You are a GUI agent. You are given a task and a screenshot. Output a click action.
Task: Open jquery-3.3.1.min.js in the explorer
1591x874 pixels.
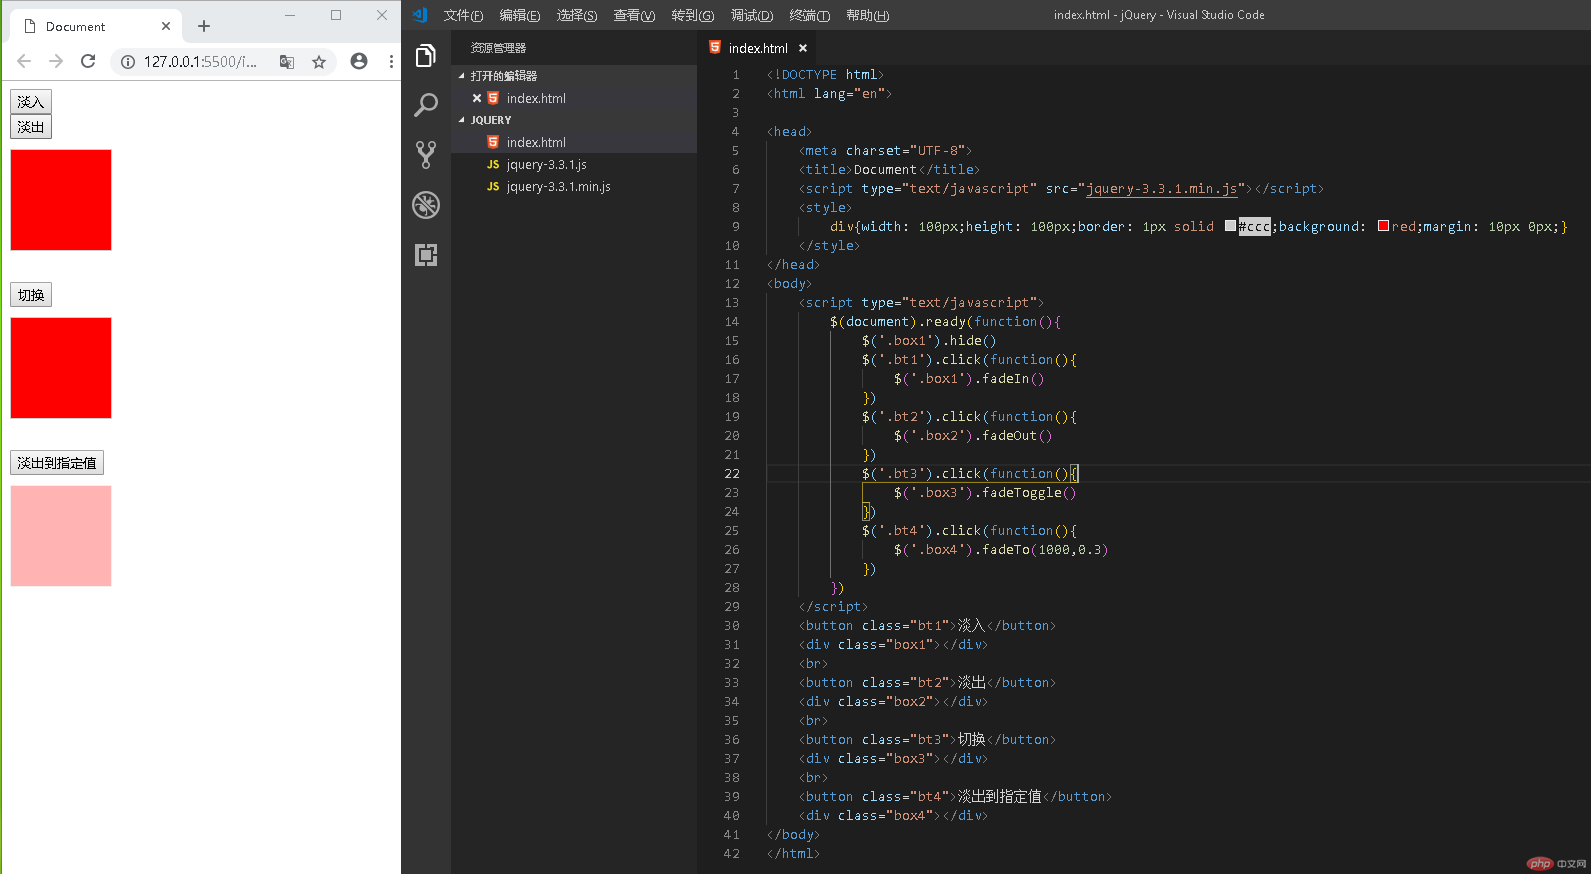point(574,186)
